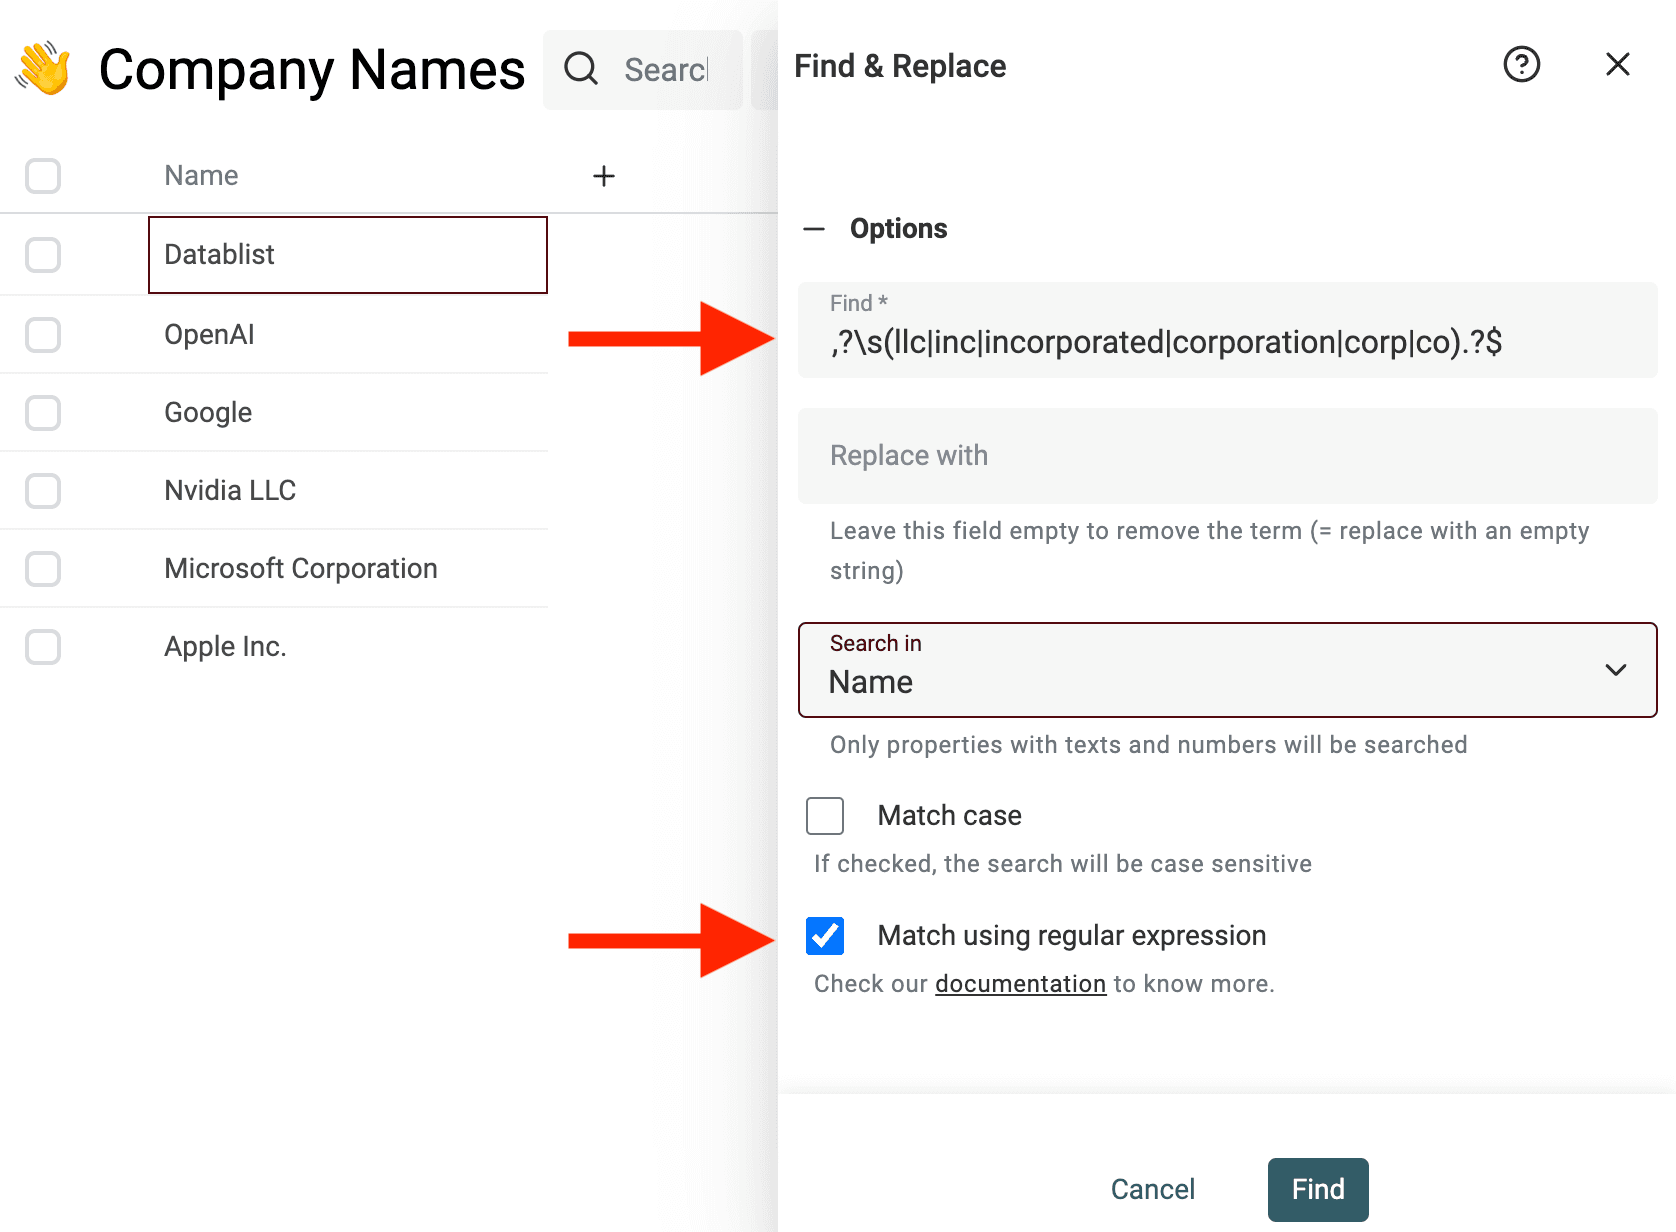Image resolution: width=1676 pixels, height=1232 pixels.
Task: Select the Nvidia LLC row checkbox
Action: [x=43, y=491]
